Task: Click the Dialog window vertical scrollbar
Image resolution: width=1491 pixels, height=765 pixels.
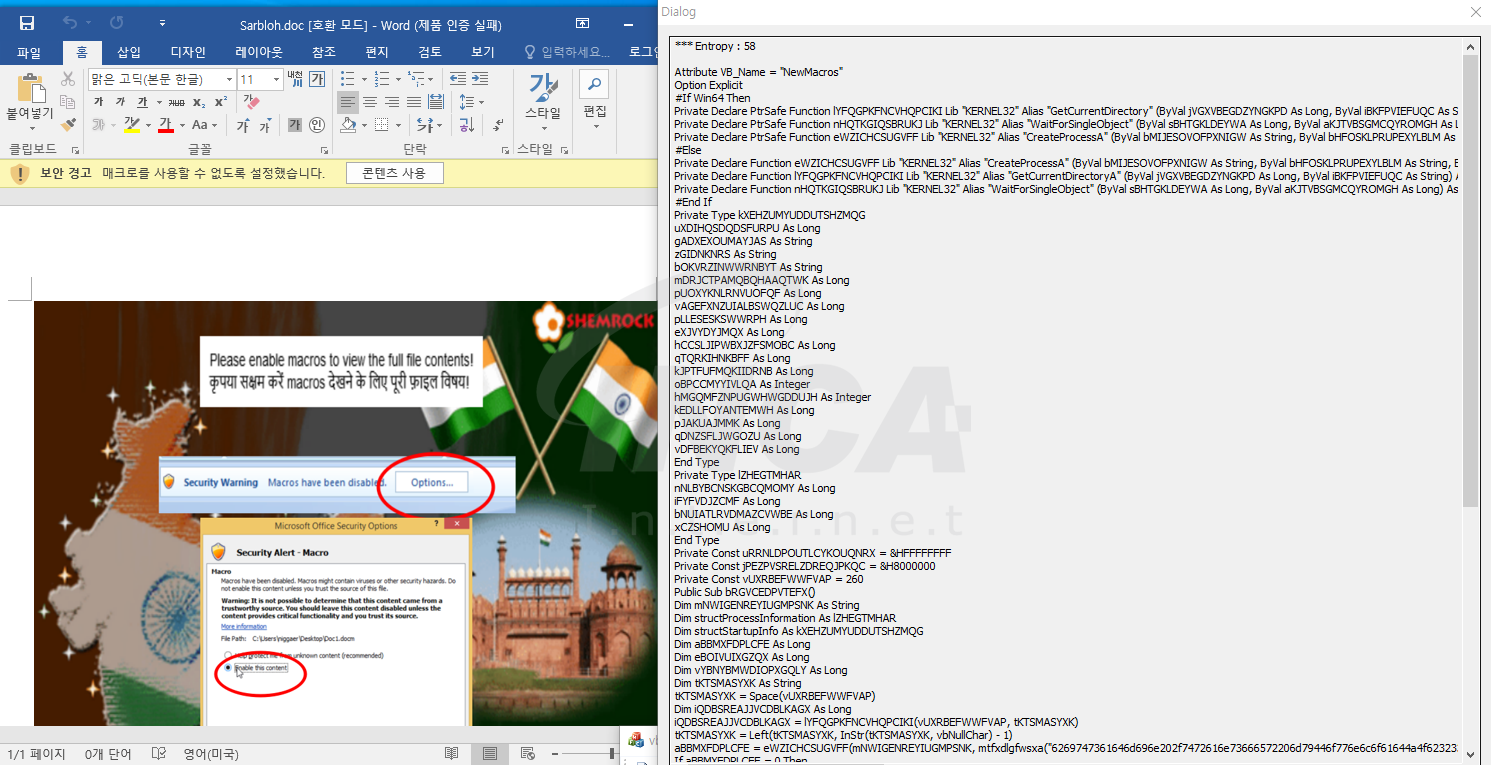Action: click(1470, 402)
